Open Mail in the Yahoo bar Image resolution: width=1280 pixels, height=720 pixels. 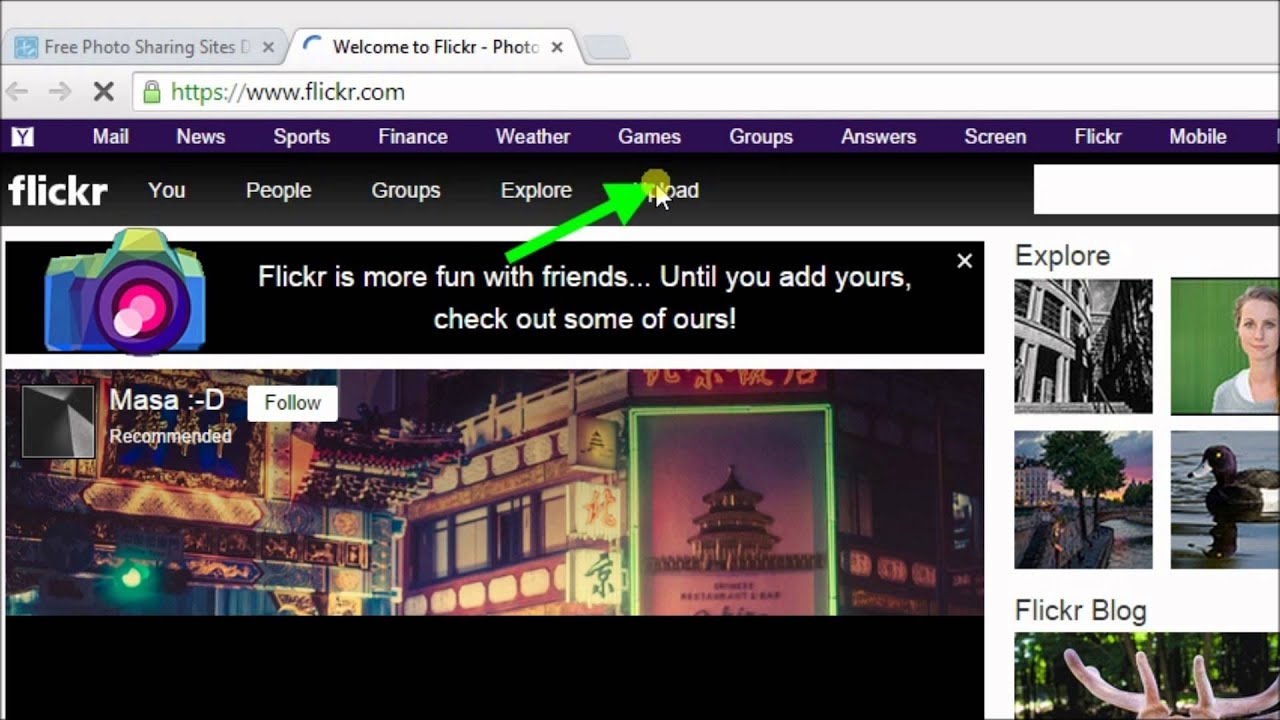110,137
